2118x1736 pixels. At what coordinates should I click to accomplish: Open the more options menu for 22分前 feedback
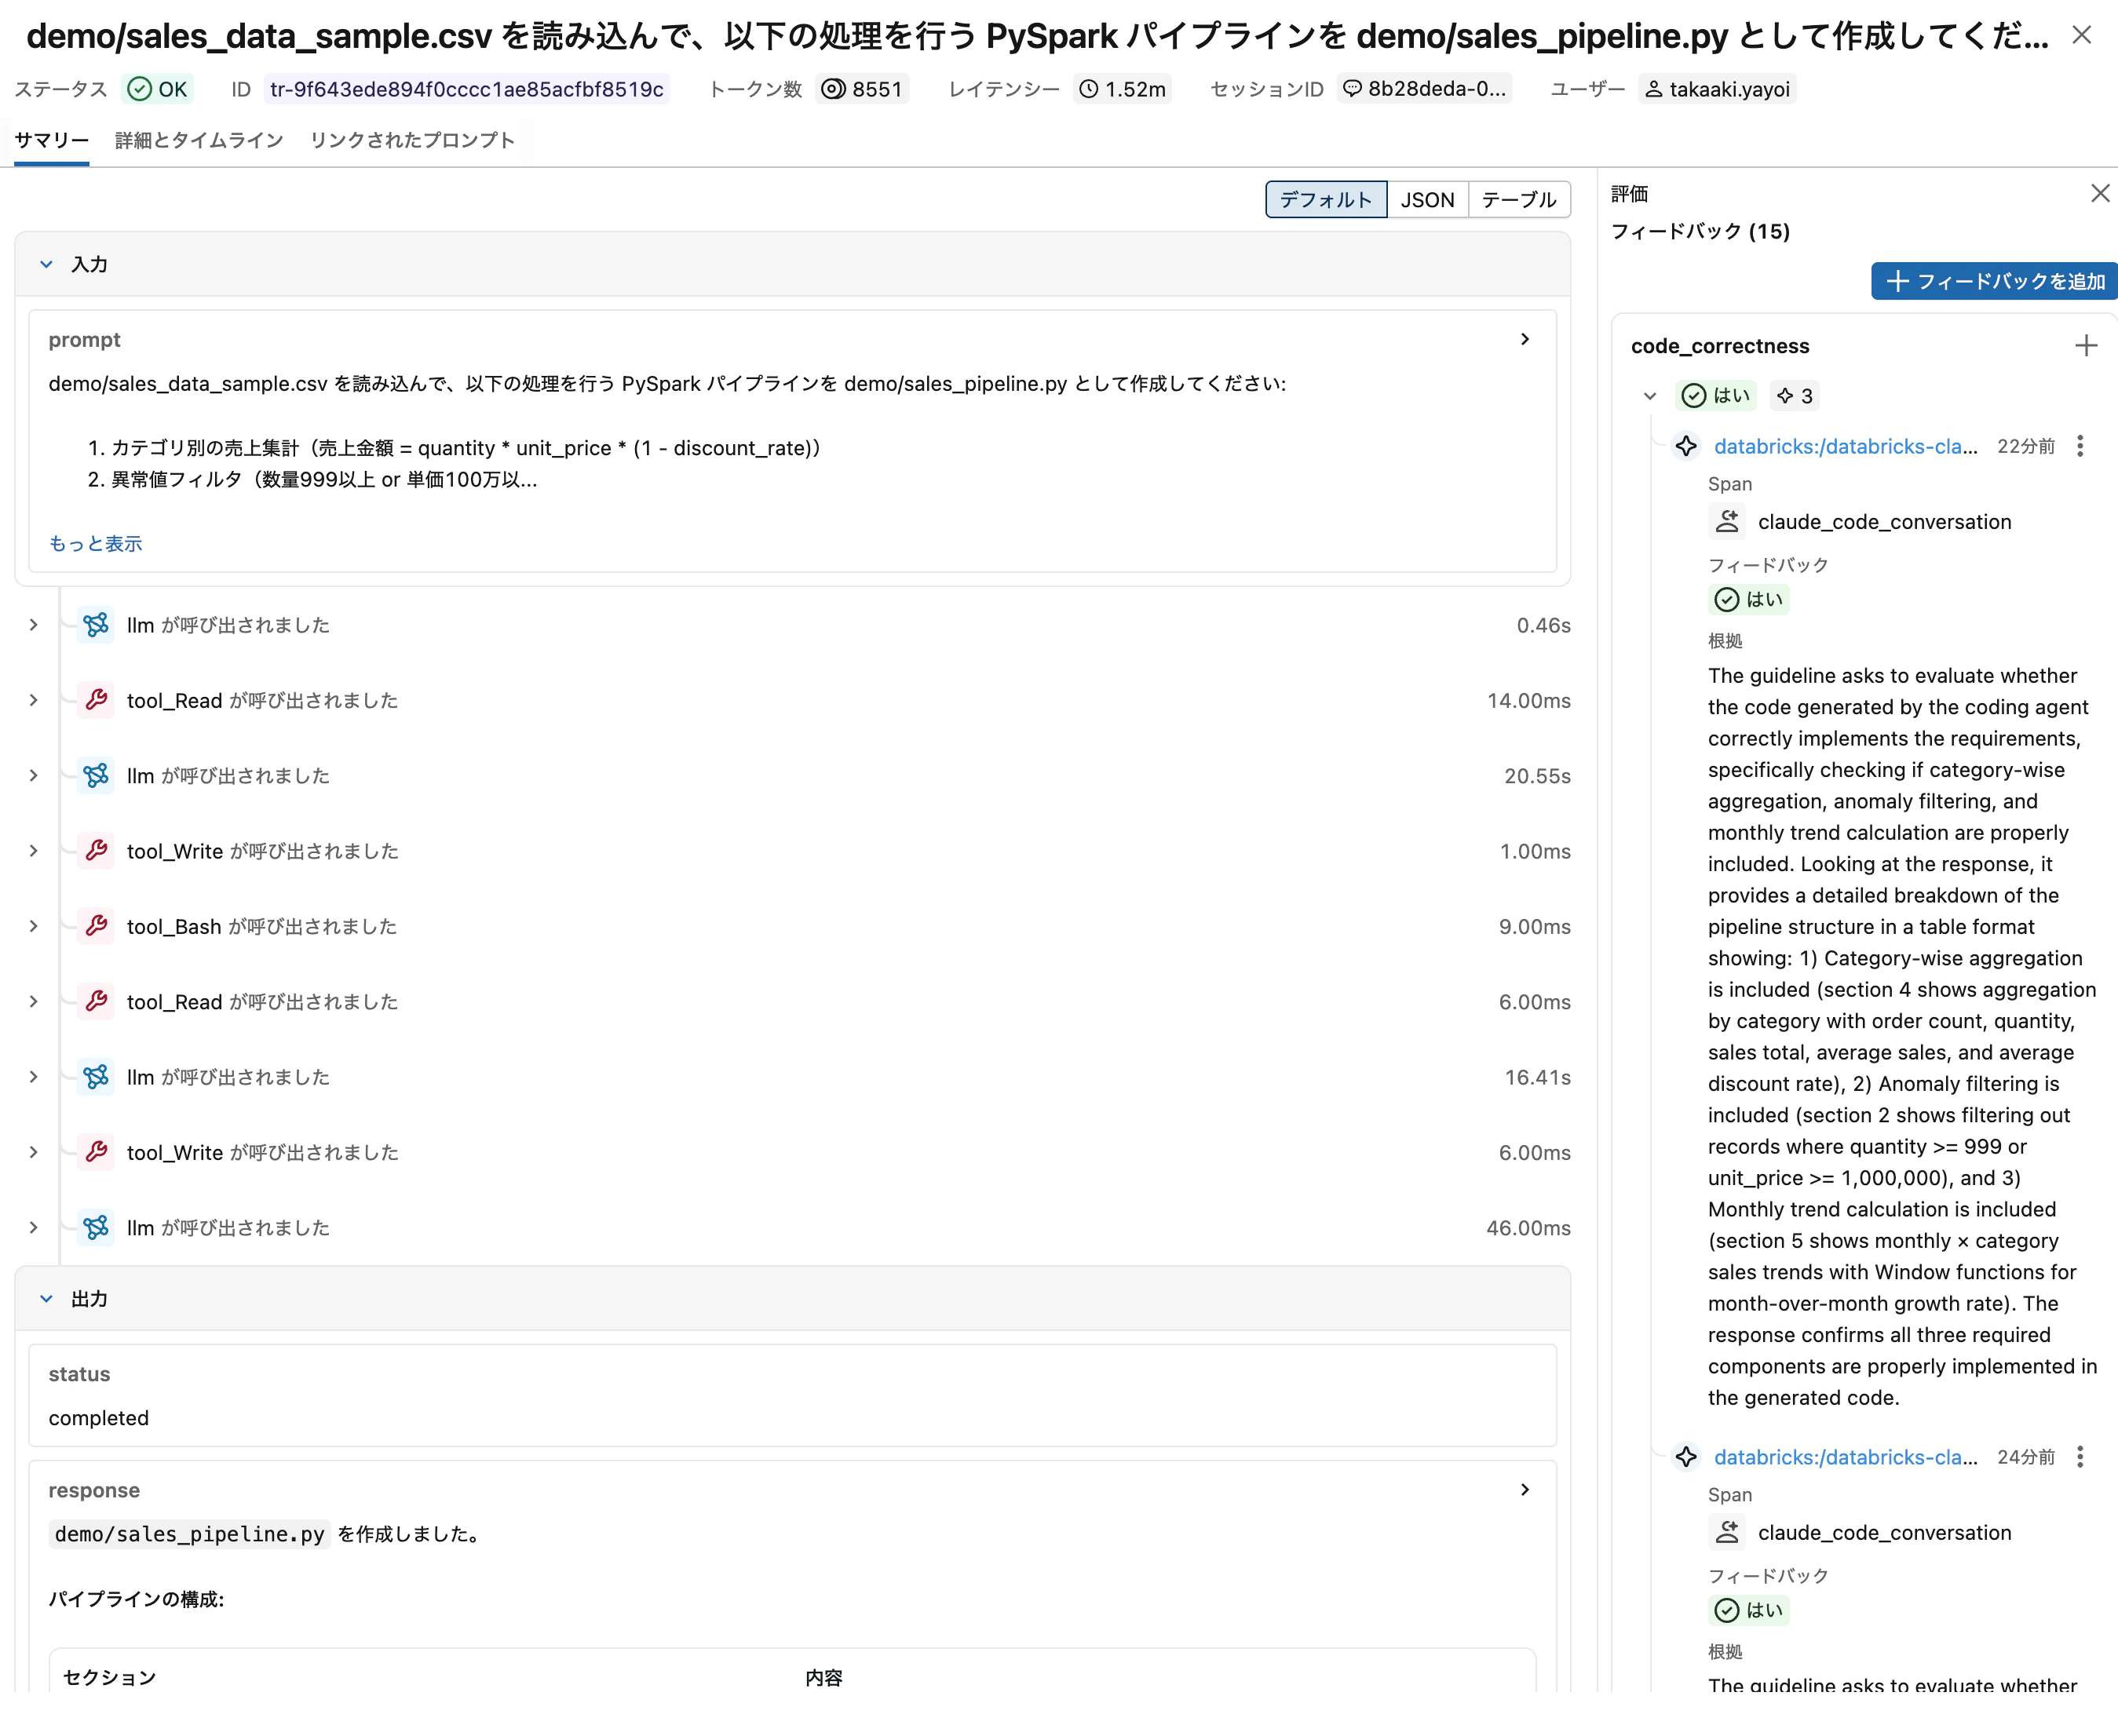pyautogui.click(x=2080, y=446)
